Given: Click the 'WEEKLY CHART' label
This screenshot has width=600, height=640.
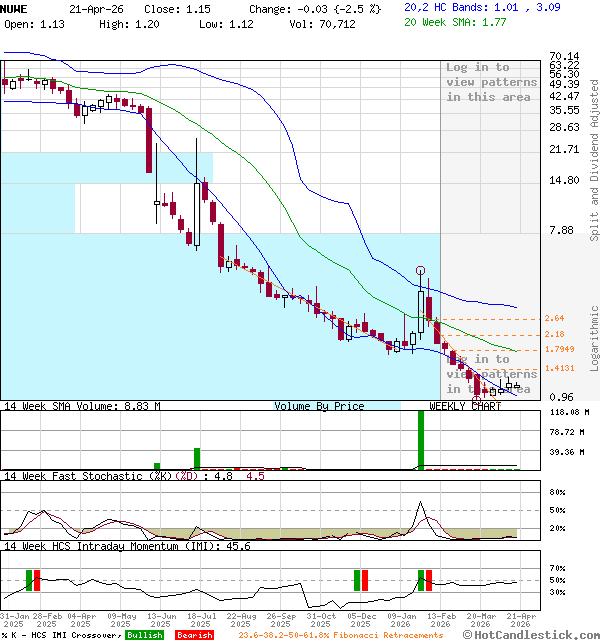Looking at the screenshot, I should [465, 407].
